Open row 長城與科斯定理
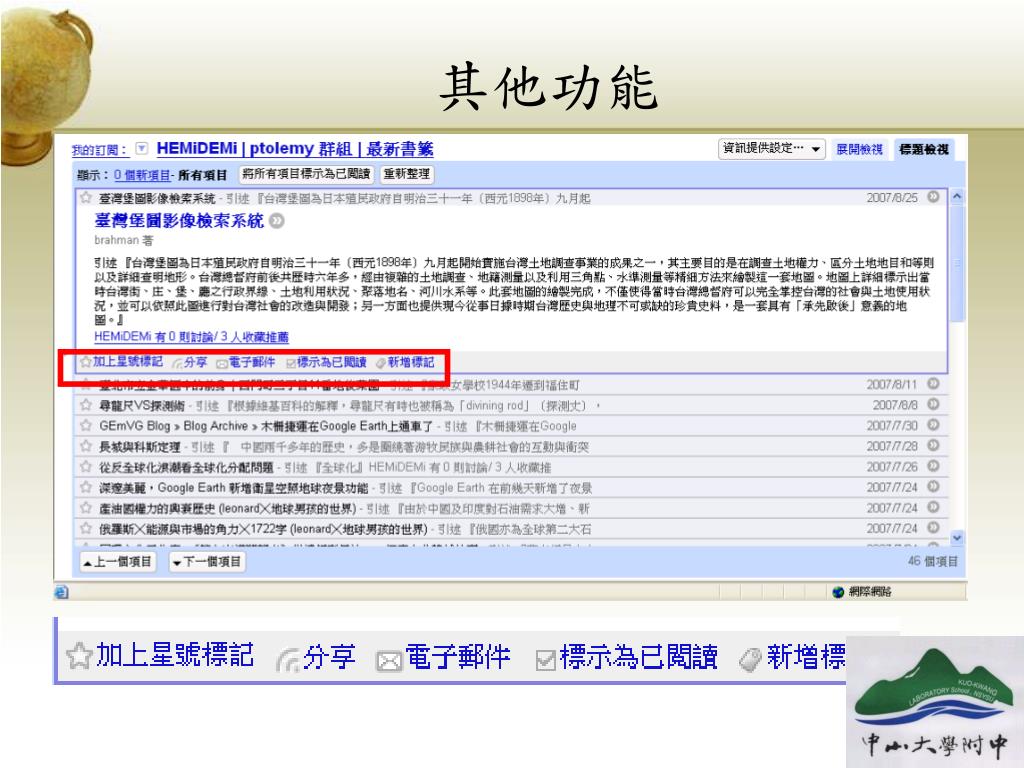This screenshot has width=1024, height=768. click(x=511, y=447)
